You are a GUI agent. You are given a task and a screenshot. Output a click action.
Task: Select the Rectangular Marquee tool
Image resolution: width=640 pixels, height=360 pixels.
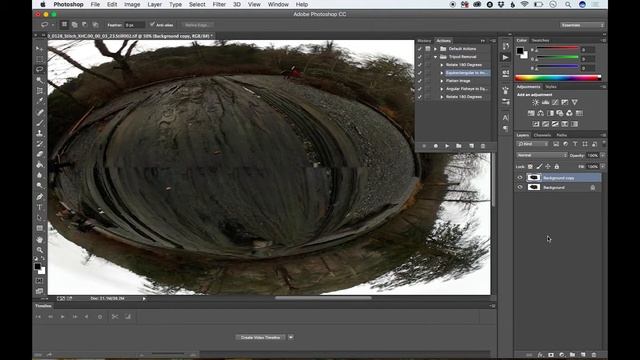pos(40,60)
